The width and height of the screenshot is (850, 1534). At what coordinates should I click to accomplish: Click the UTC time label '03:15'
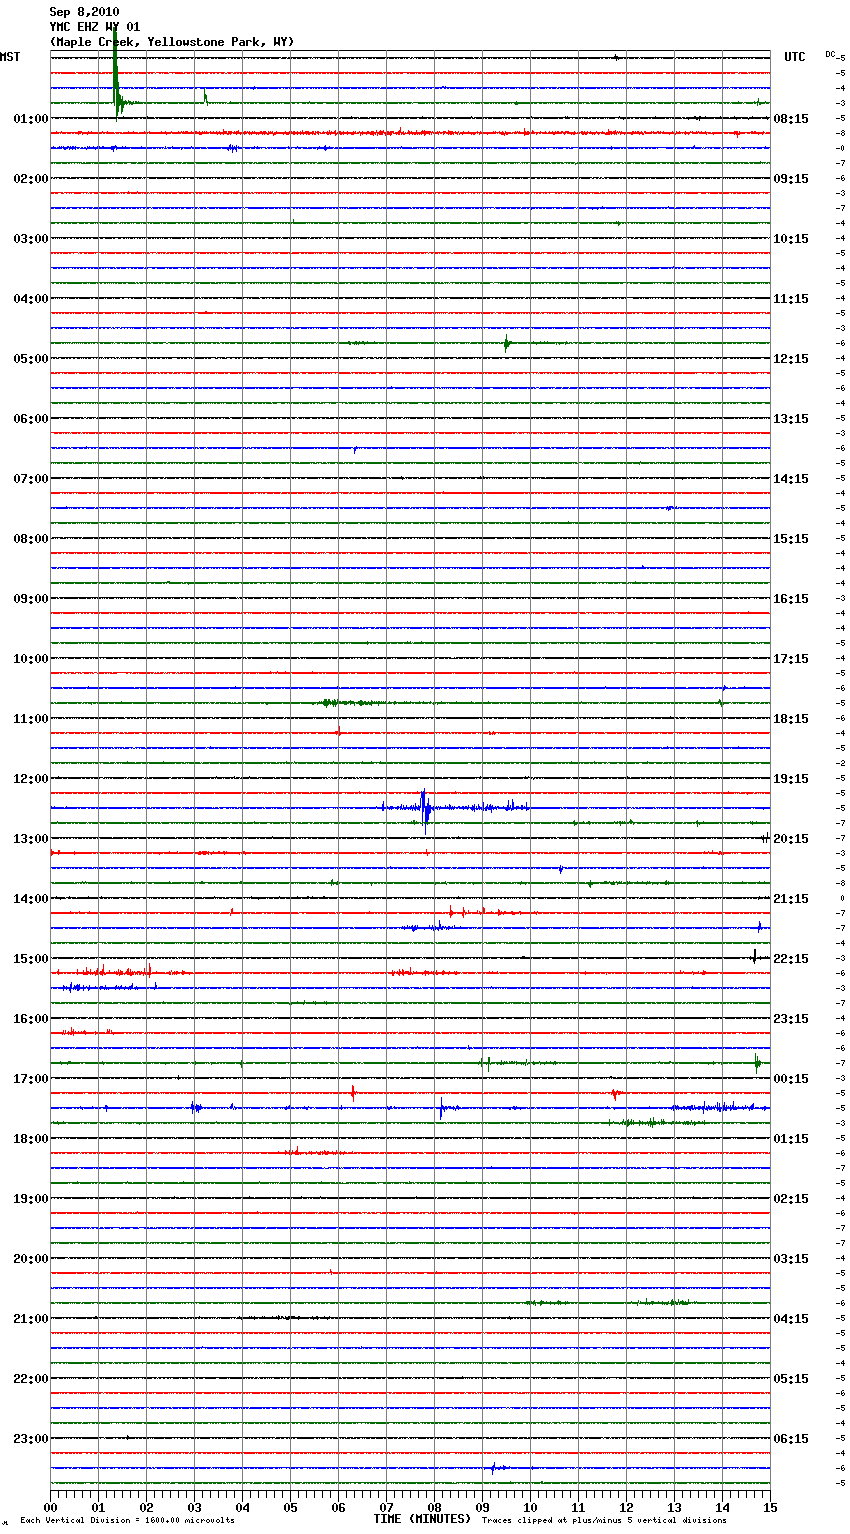click(791, 1259)
